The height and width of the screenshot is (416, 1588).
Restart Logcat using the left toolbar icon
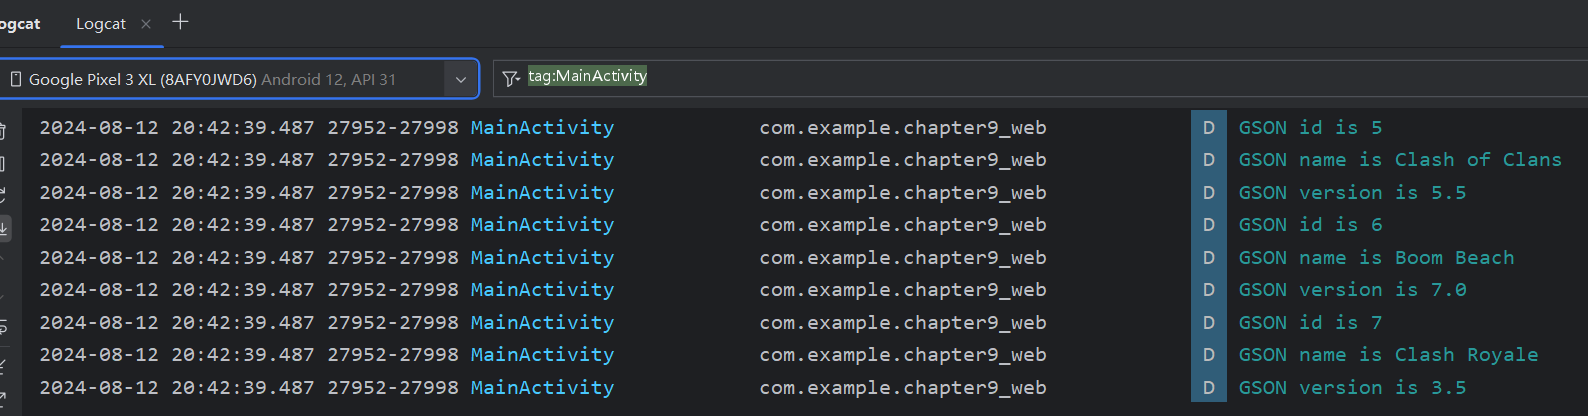(x=3, y=195)
